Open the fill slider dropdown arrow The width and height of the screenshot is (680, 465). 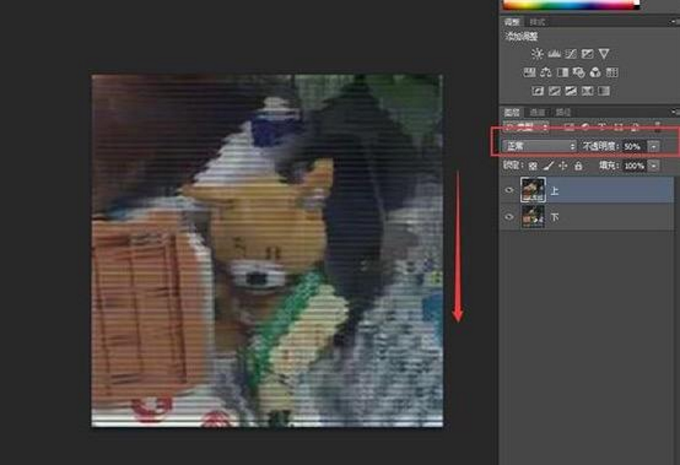point(654,166)
